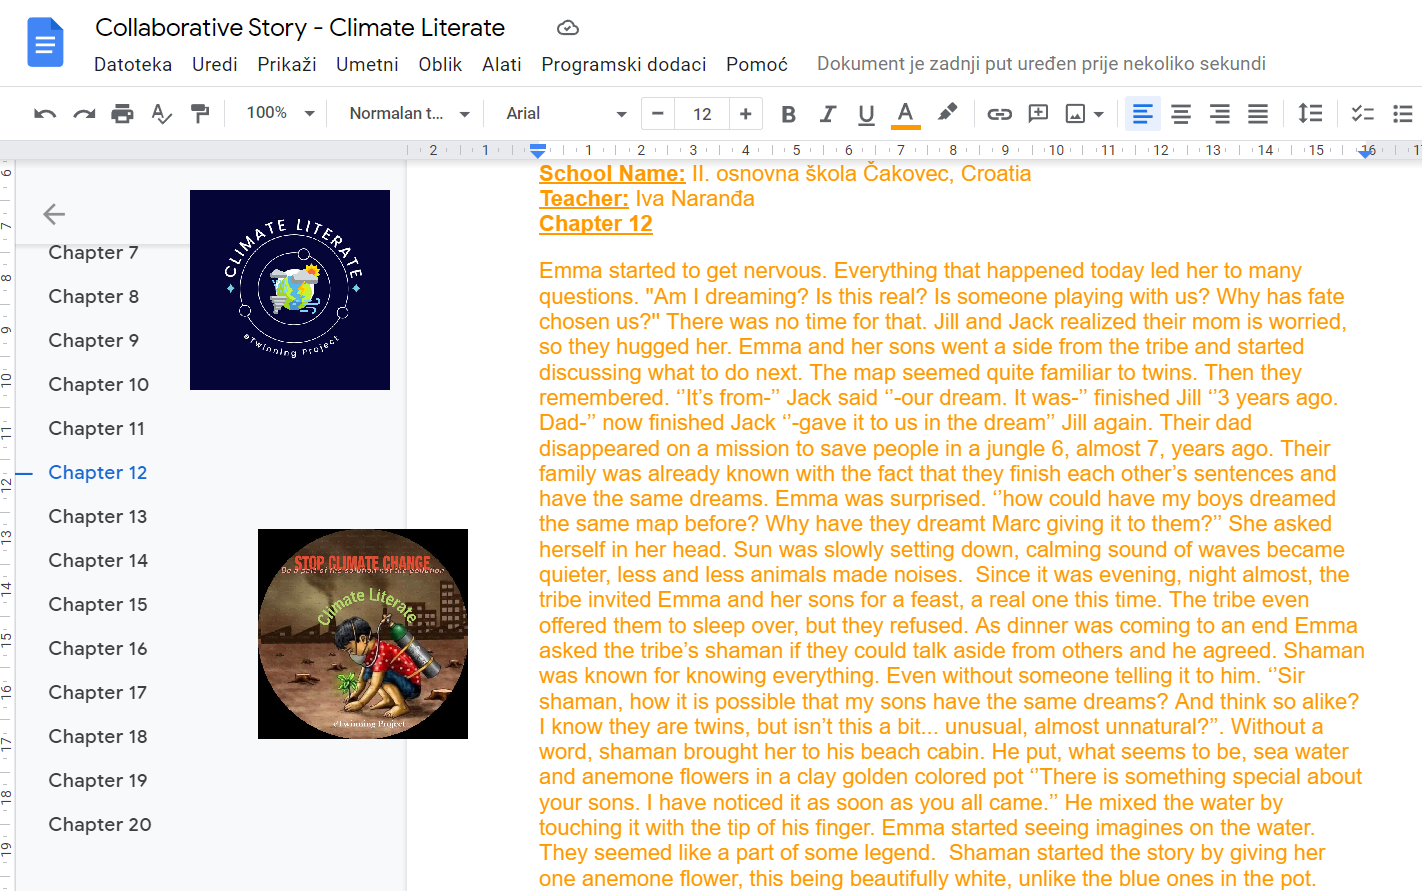The image size is (1422, 891).
Task: Center align the text
Action: pyautogui.click(x=1181, y=114)
